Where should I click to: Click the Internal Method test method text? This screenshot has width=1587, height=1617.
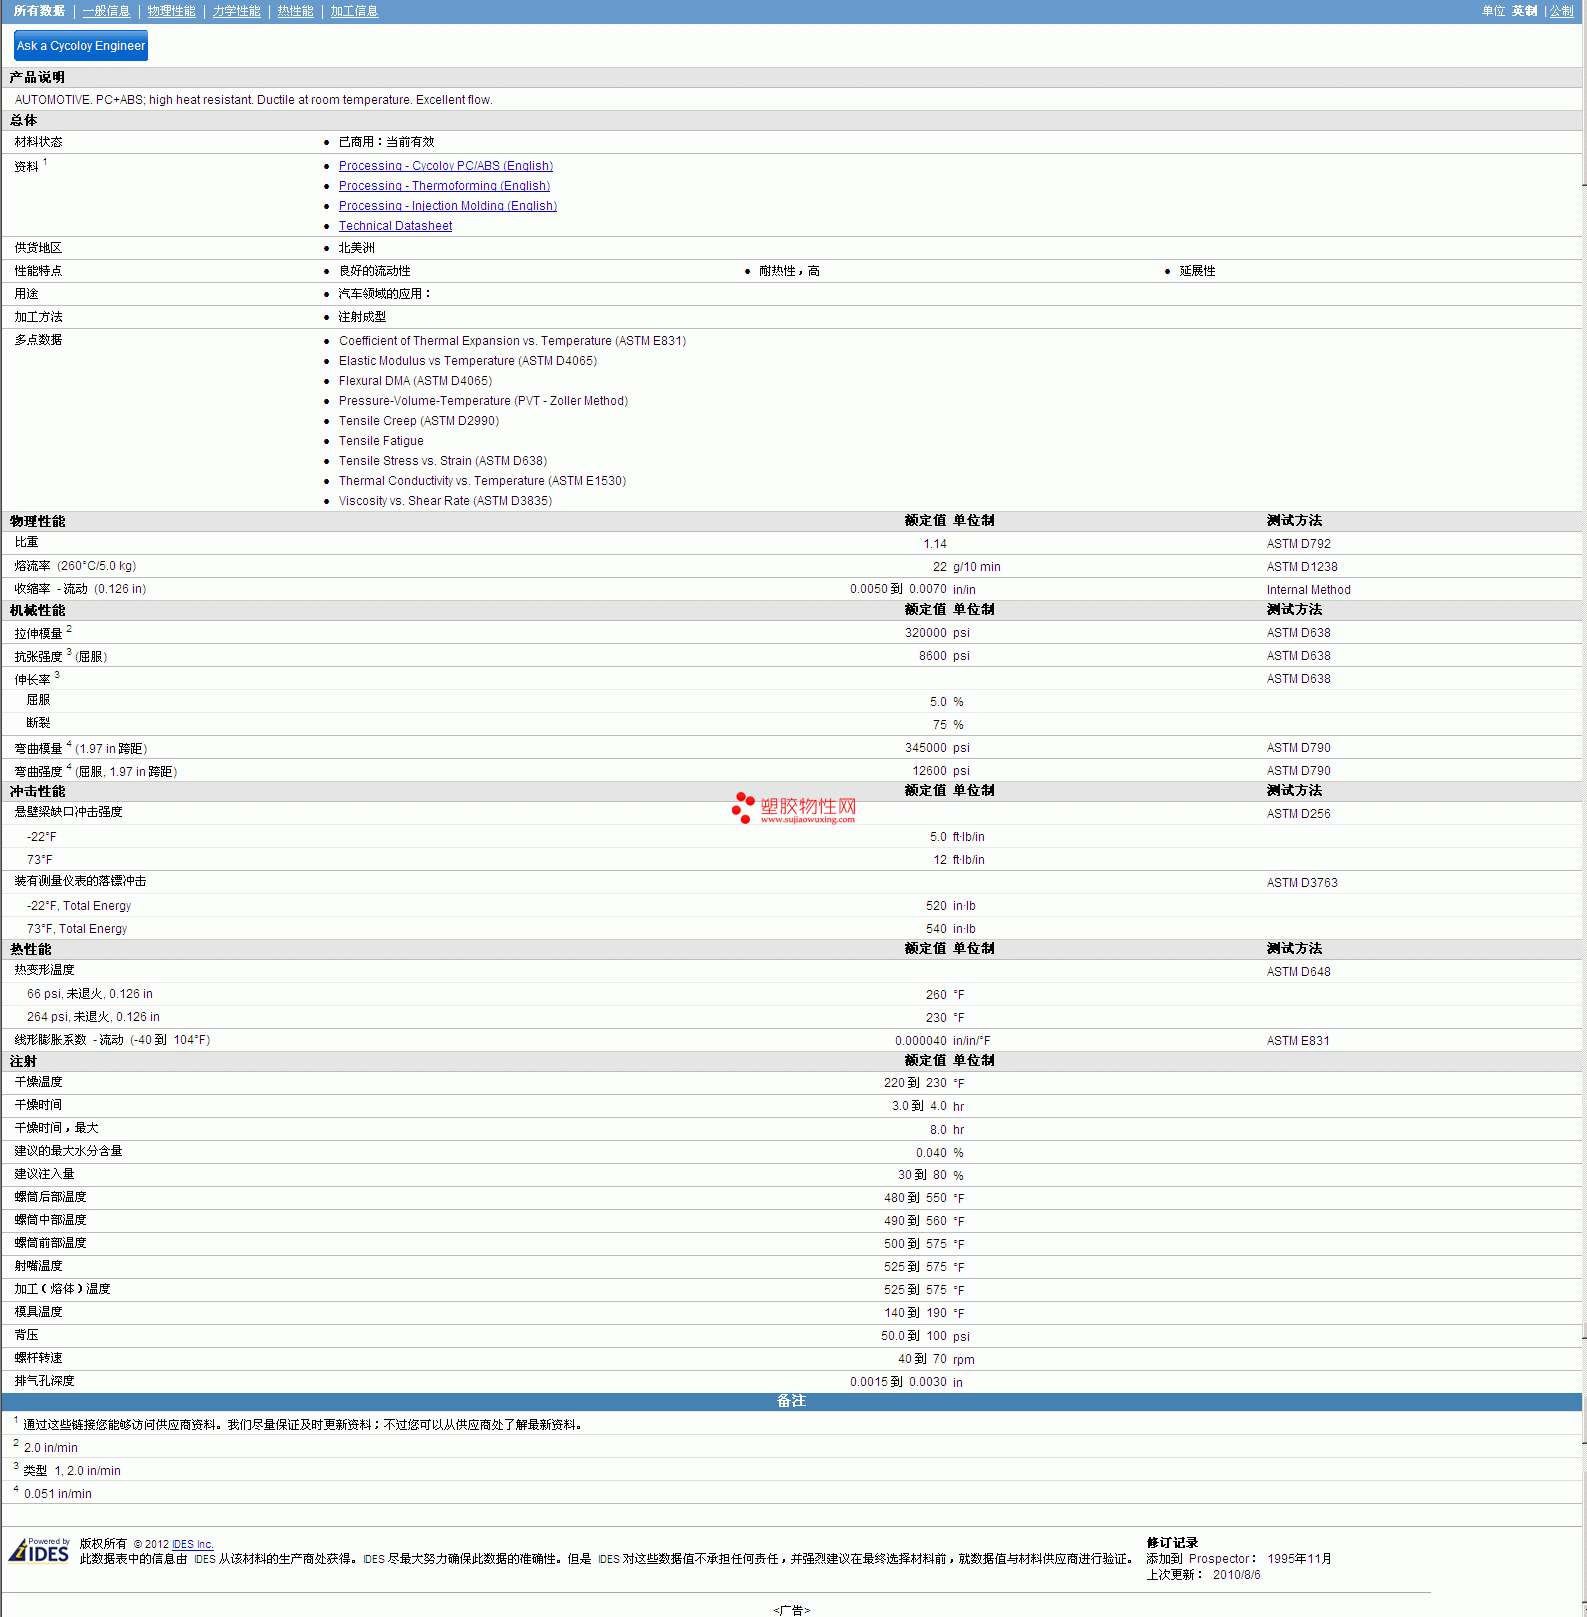[x=1308, y=590]
